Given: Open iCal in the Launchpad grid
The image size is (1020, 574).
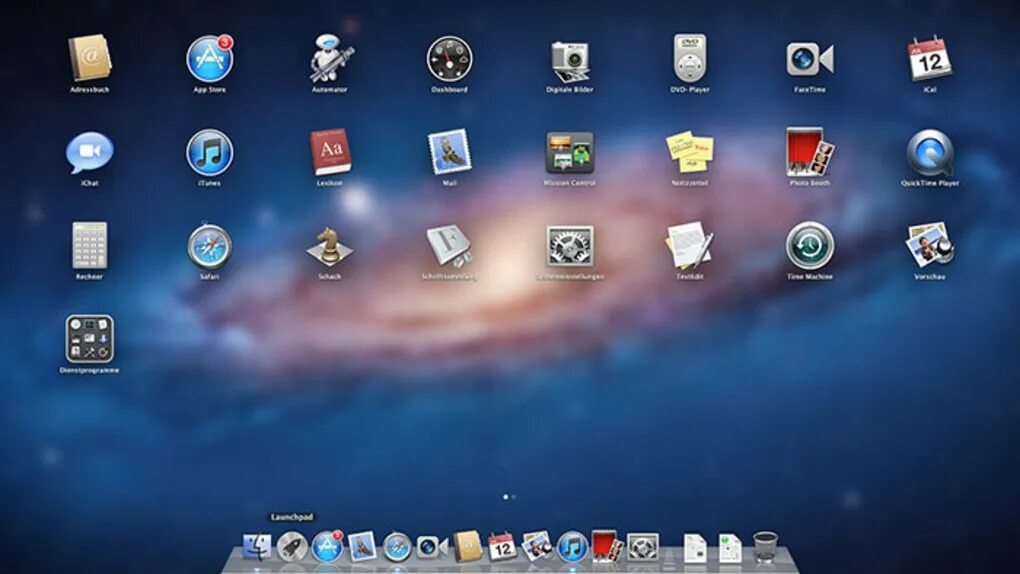Looking at the screenshot, I should [930, 59].
